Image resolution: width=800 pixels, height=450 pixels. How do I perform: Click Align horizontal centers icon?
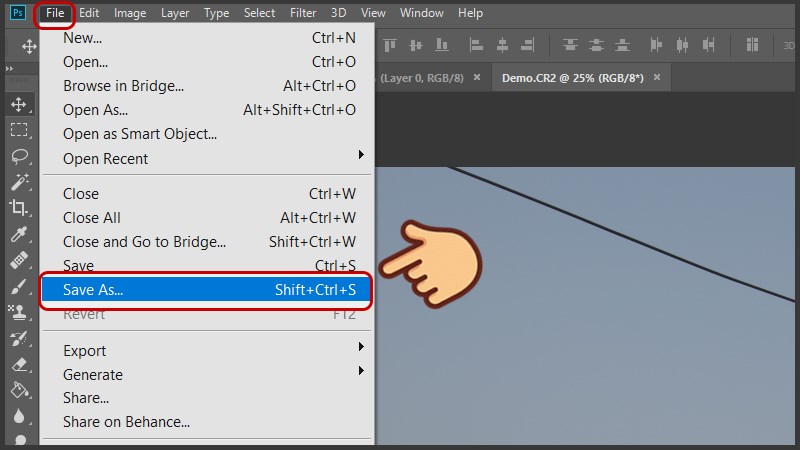[502, 45]
